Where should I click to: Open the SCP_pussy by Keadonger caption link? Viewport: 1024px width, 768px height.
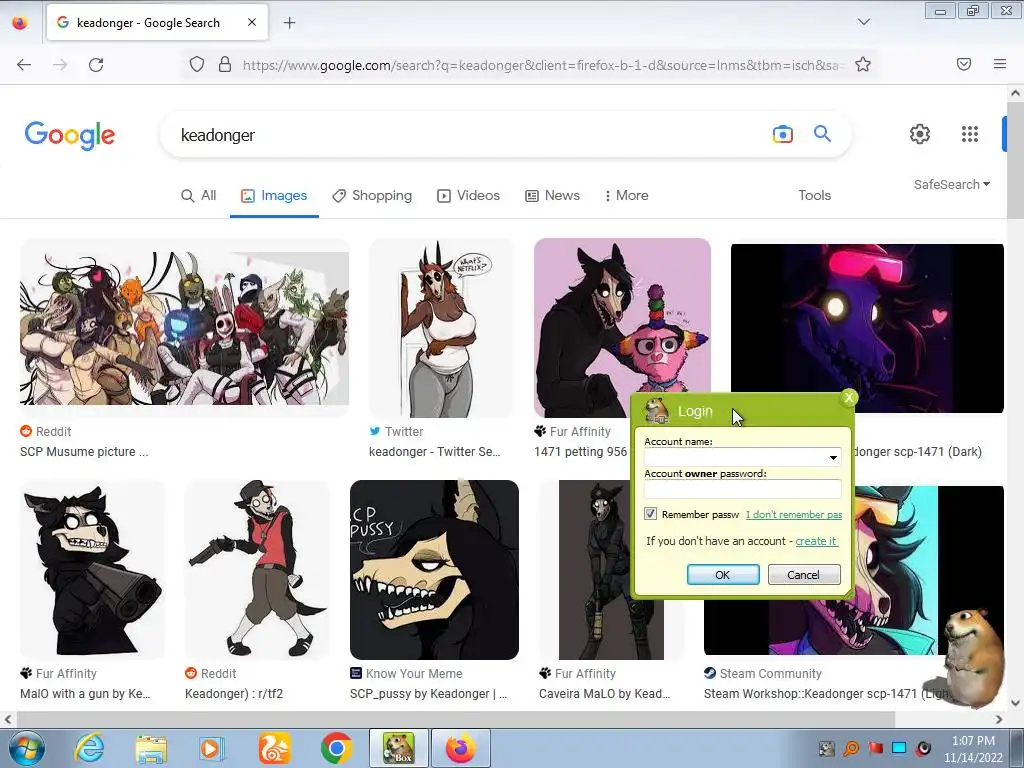pyautogui.click(x=428, y=694)
